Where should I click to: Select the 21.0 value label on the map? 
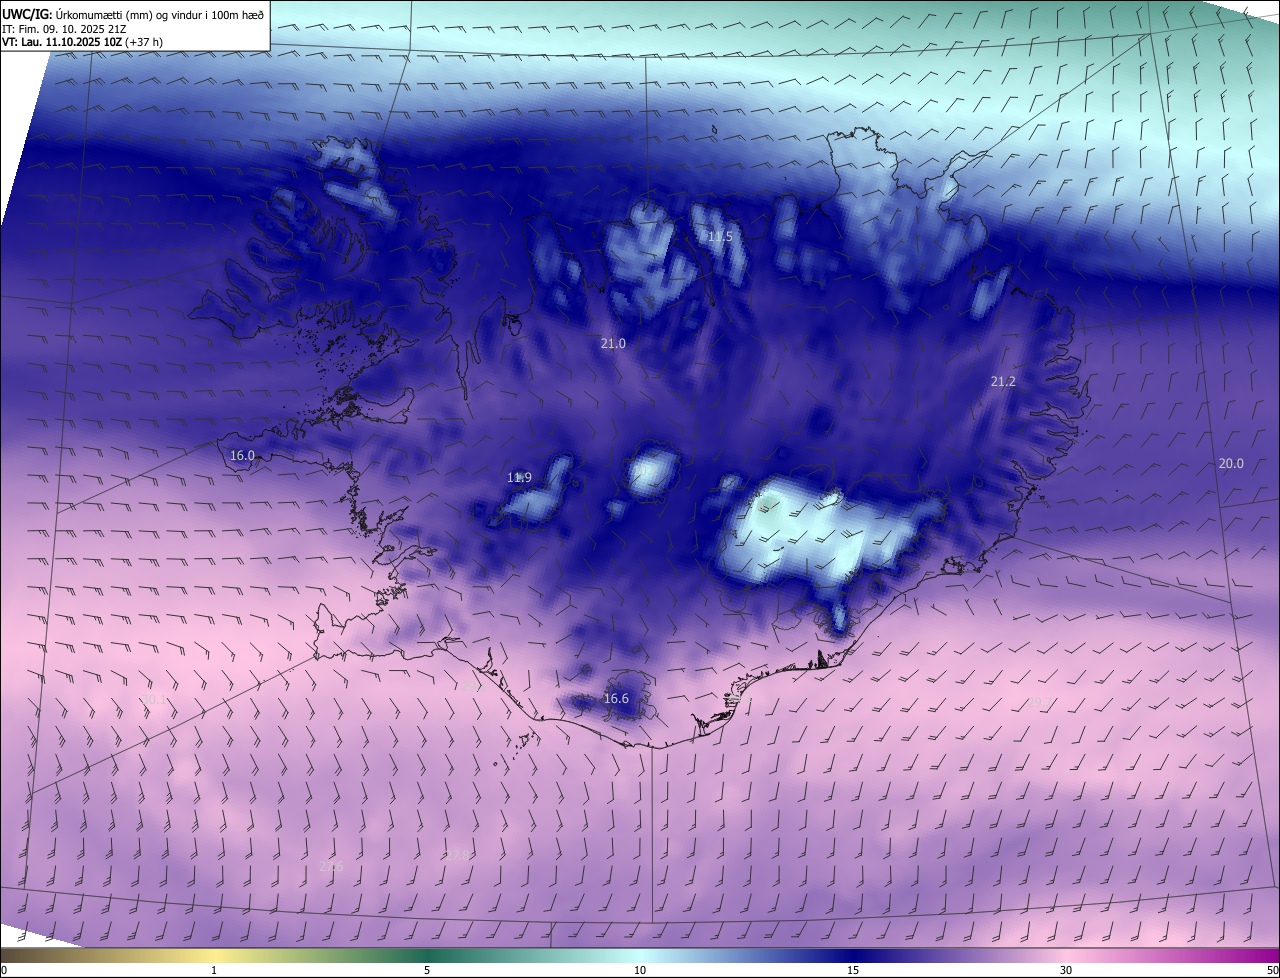pos(613,343)
